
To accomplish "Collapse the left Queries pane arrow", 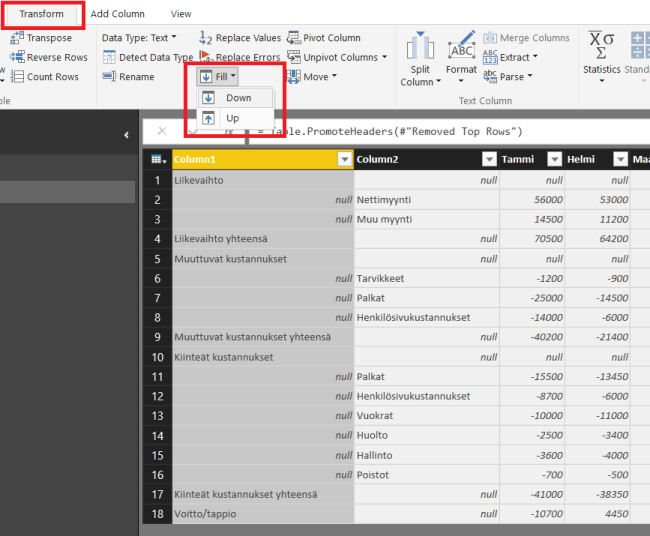I will [x=126, y=135].
